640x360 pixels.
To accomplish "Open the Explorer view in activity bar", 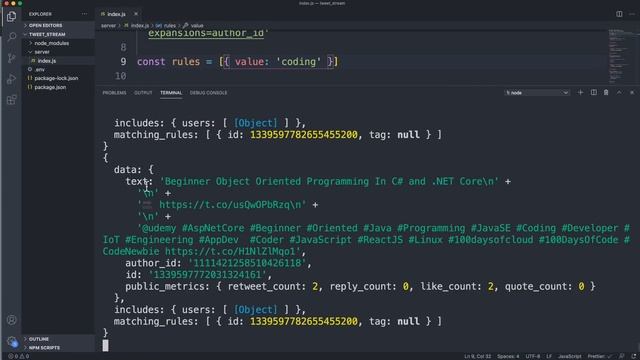I will click(11, 16).
